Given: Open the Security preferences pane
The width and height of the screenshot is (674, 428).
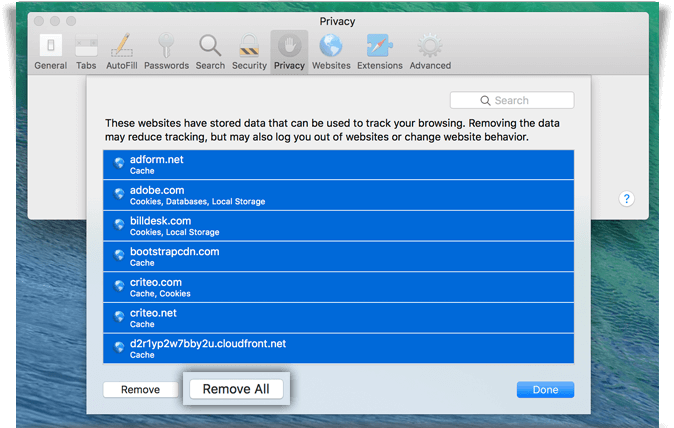Looking at the screenshot, I should [249, 51].
